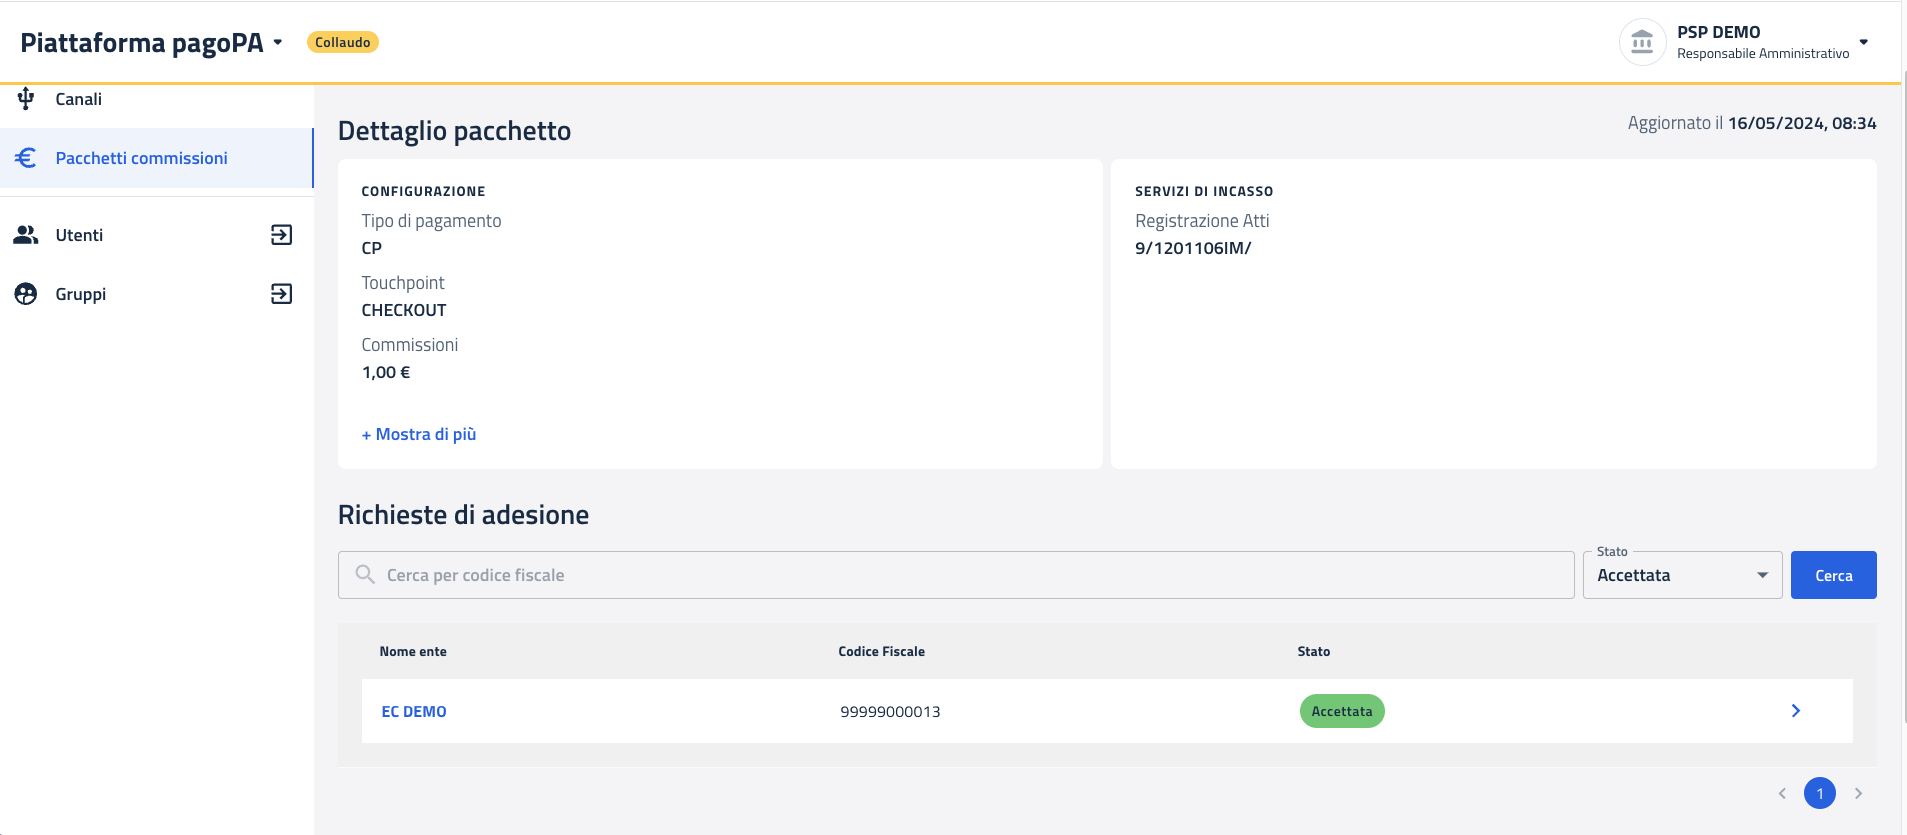
Task: Click the PSP DEMO institution avatar icon
Action: pos(1642,42)
